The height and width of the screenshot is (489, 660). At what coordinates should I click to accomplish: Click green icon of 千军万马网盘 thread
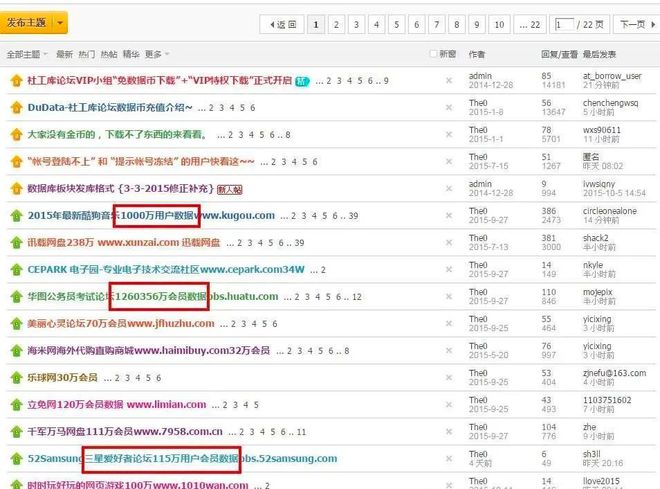[16, 432]
